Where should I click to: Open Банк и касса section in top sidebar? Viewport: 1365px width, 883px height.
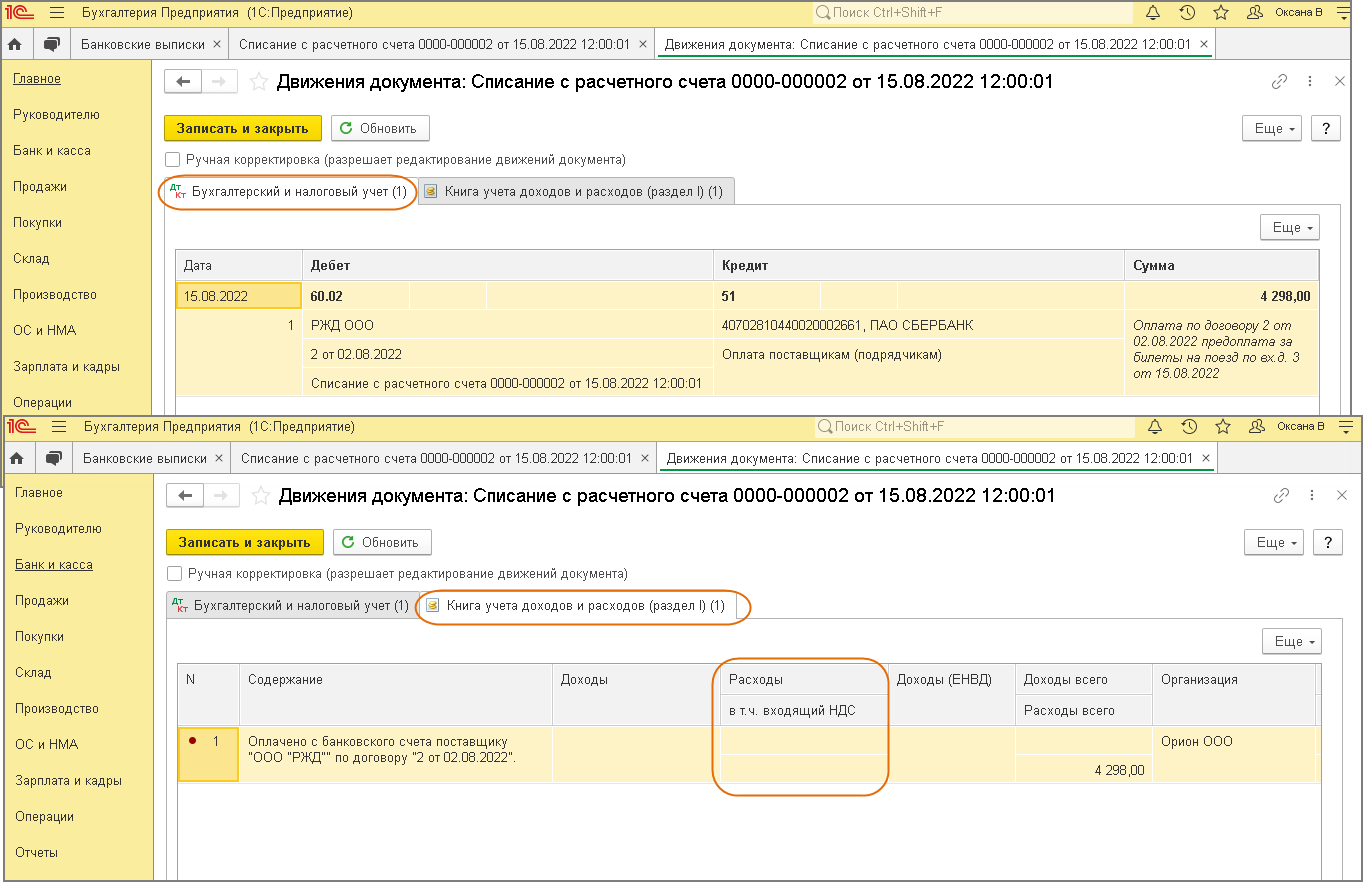click(52, 150)
